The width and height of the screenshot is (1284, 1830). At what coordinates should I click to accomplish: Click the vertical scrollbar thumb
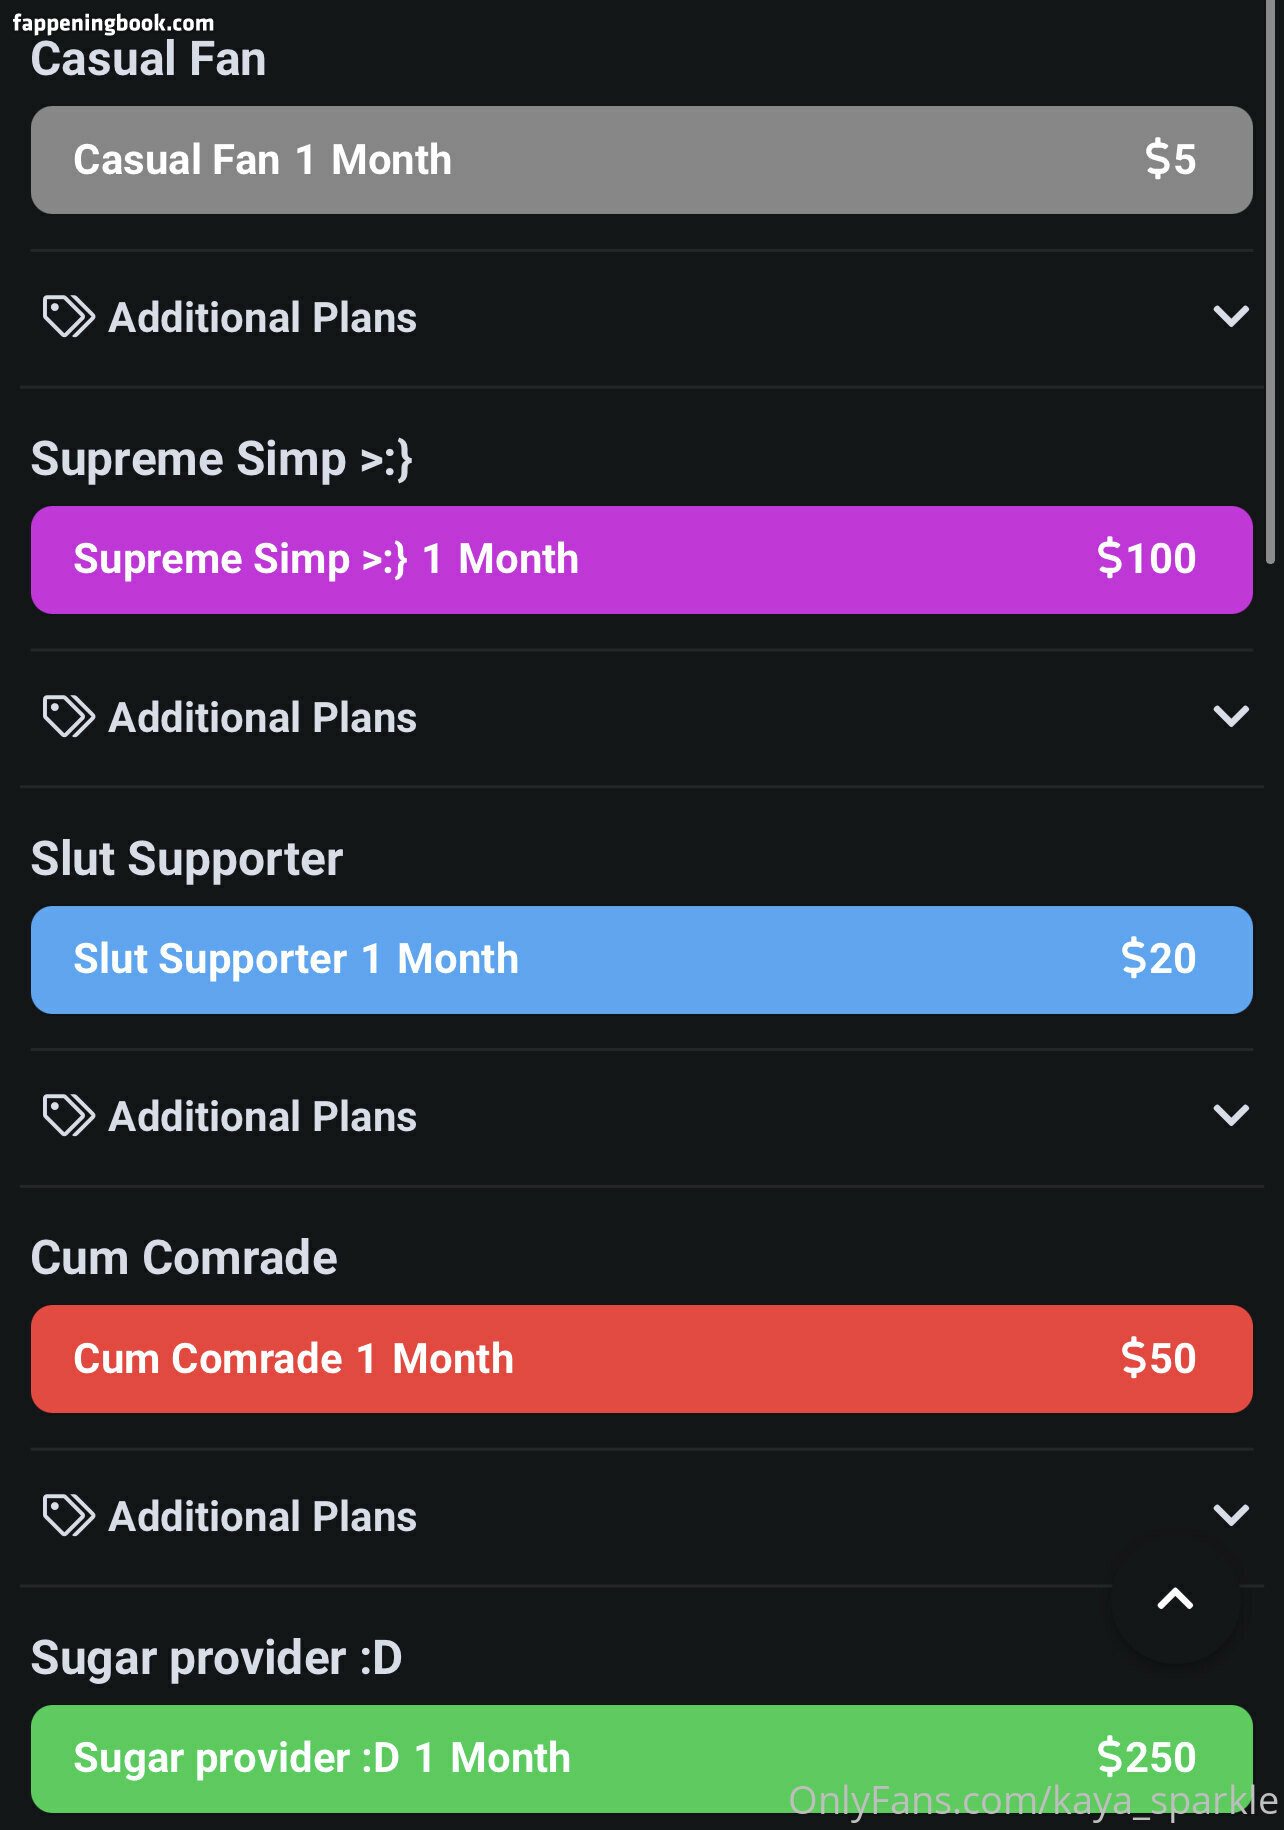point(1270,282)
